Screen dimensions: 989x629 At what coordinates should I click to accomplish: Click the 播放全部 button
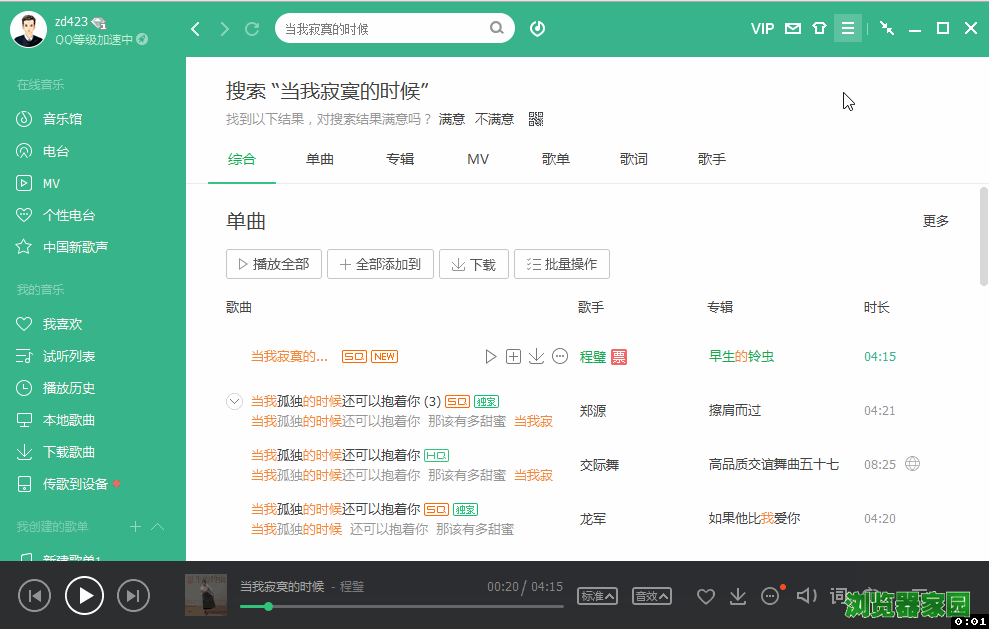coord(273,264)
